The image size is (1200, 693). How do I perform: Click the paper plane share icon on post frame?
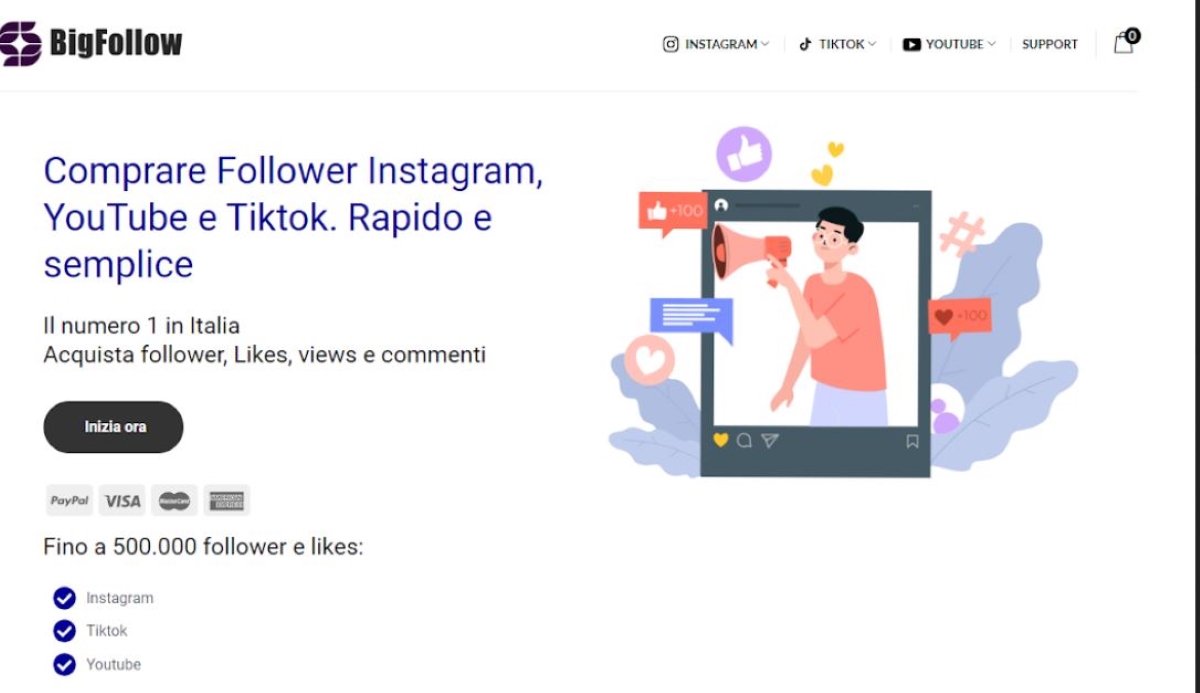click(769, 440)
